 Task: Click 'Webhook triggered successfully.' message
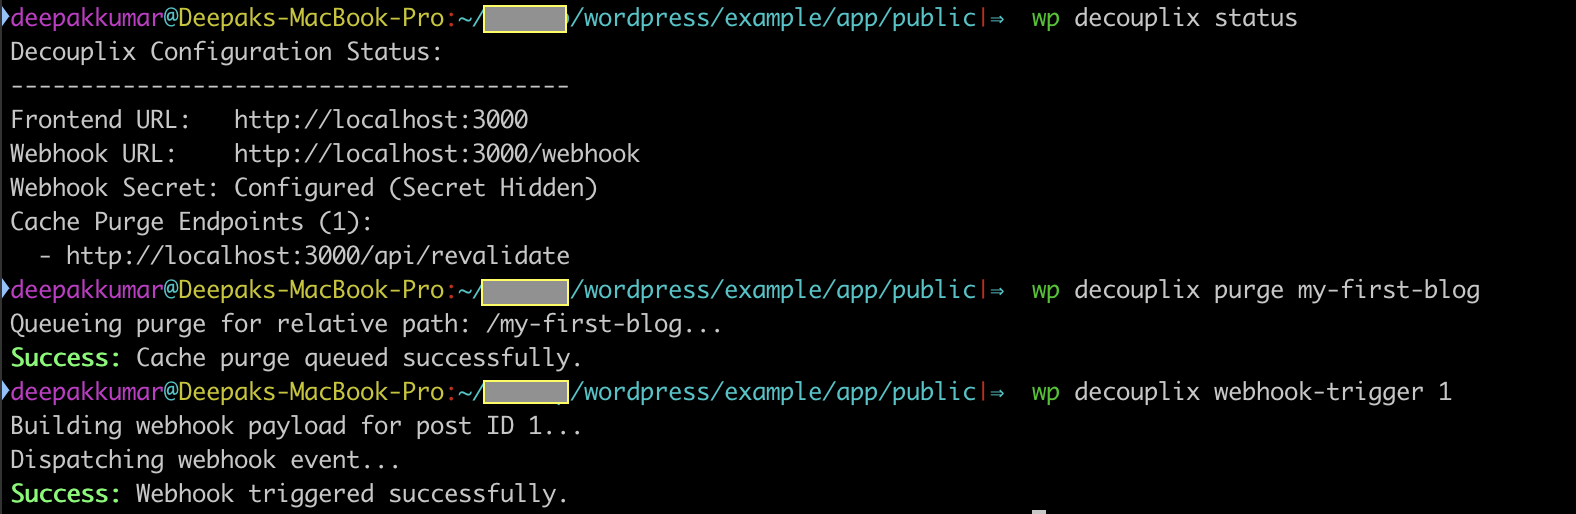coord(352,494)
